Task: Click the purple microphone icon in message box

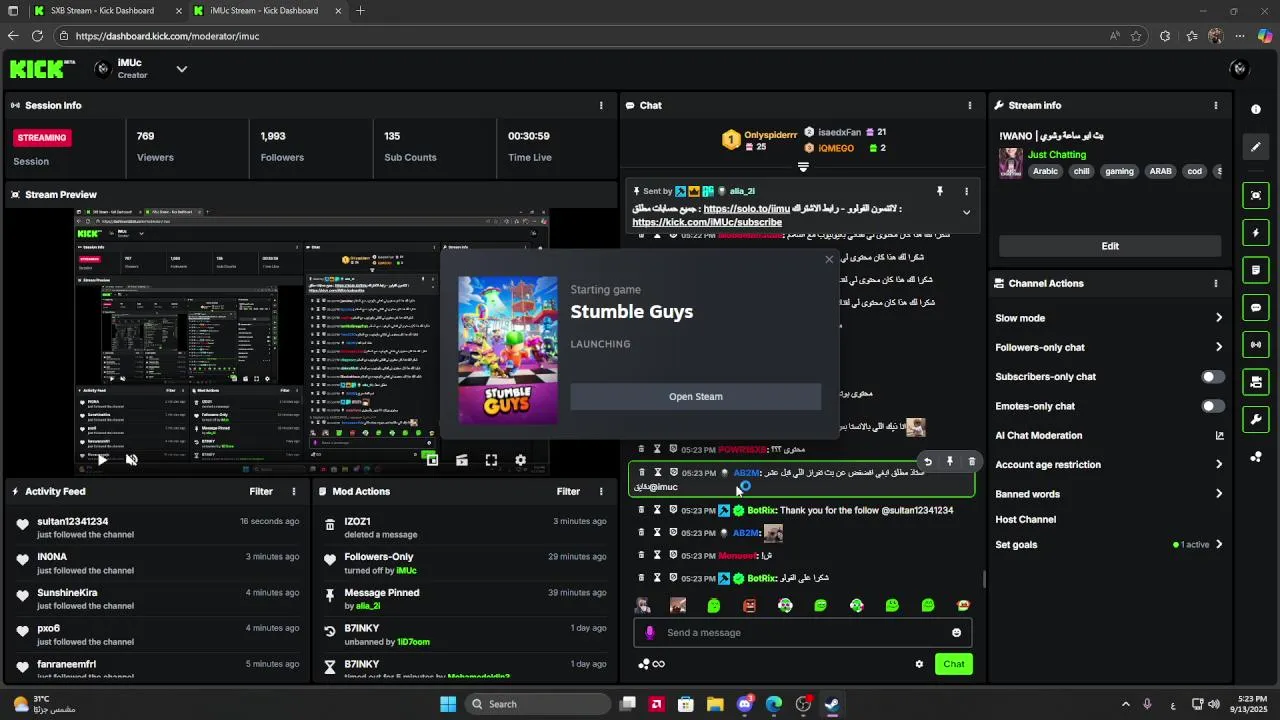Action: [x=650, y=633]
